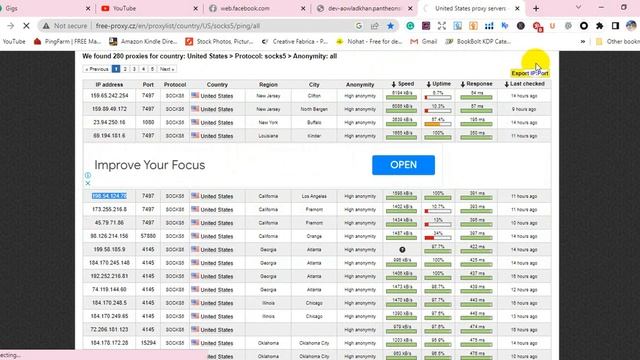Close the web.facebook.com tab
Screen dimensions: 640x360
coord(303,8)
